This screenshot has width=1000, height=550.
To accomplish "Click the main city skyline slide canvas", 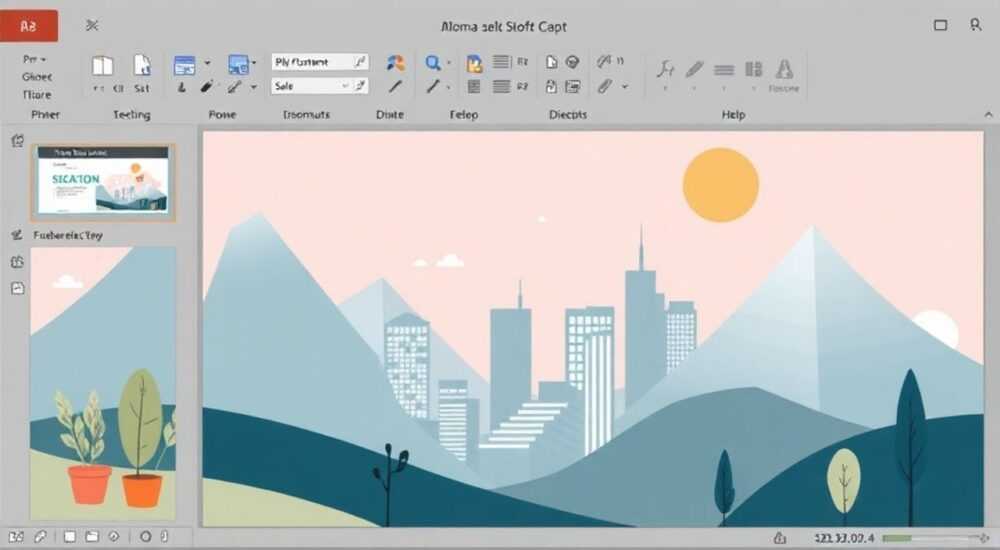I will coord(593,329).
